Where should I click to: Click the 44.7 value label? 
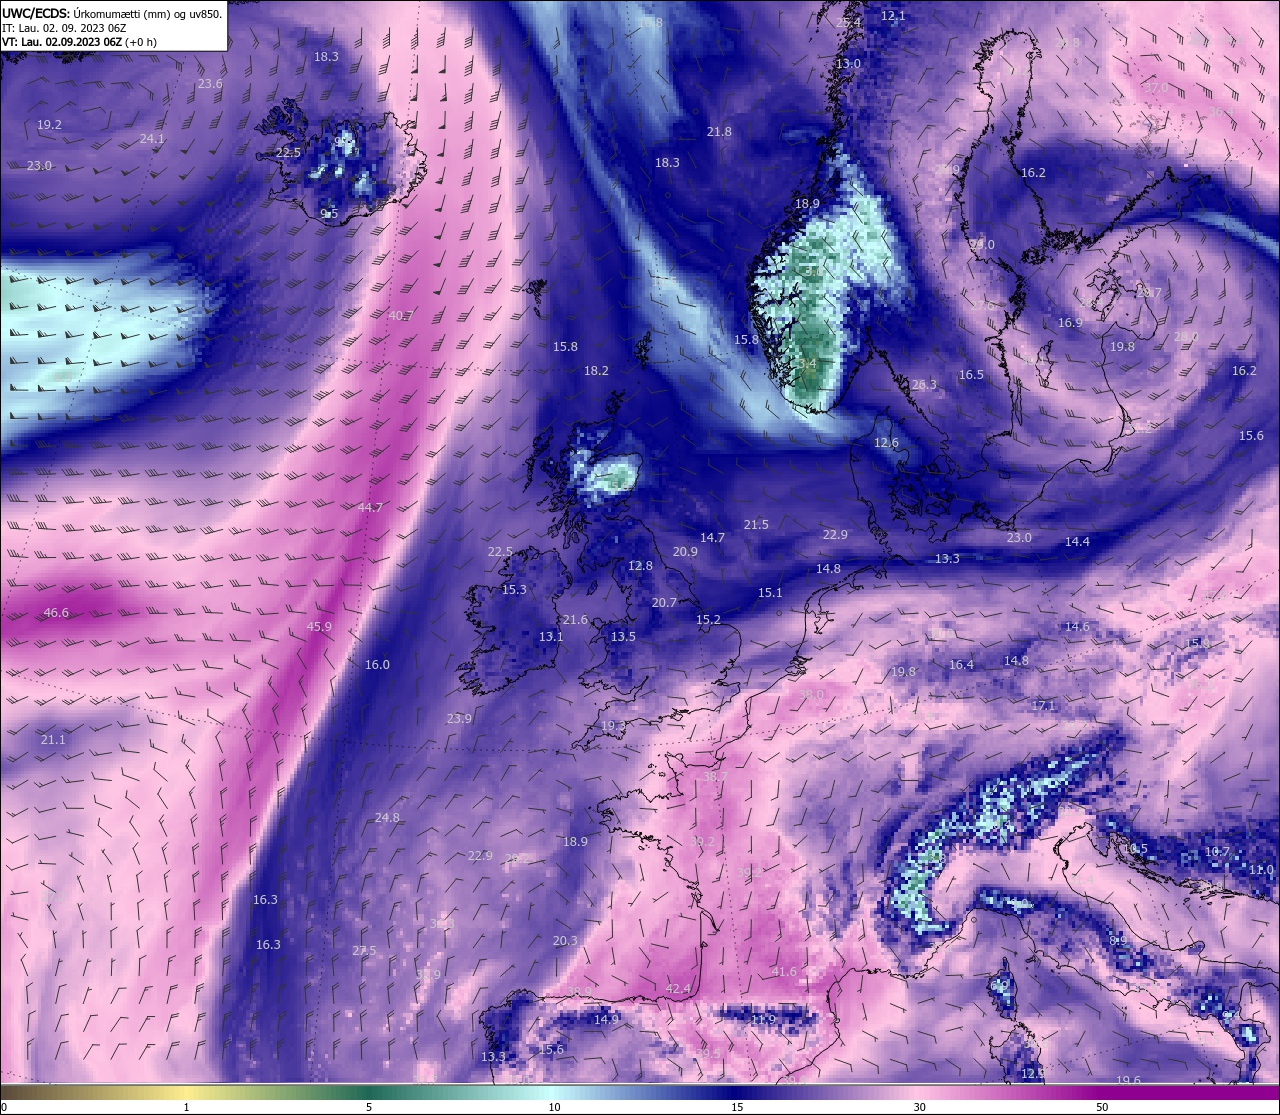click(x=370, y=508)
